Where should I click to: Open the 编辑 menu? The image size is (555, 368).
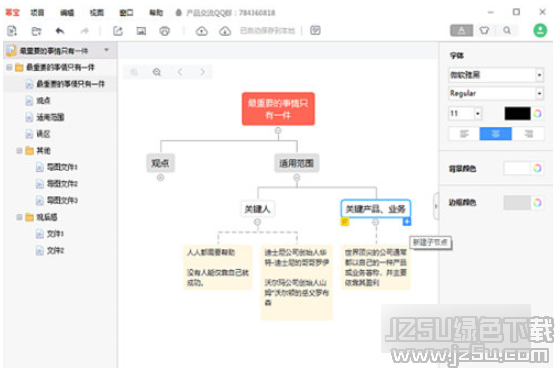click(67, 13)
